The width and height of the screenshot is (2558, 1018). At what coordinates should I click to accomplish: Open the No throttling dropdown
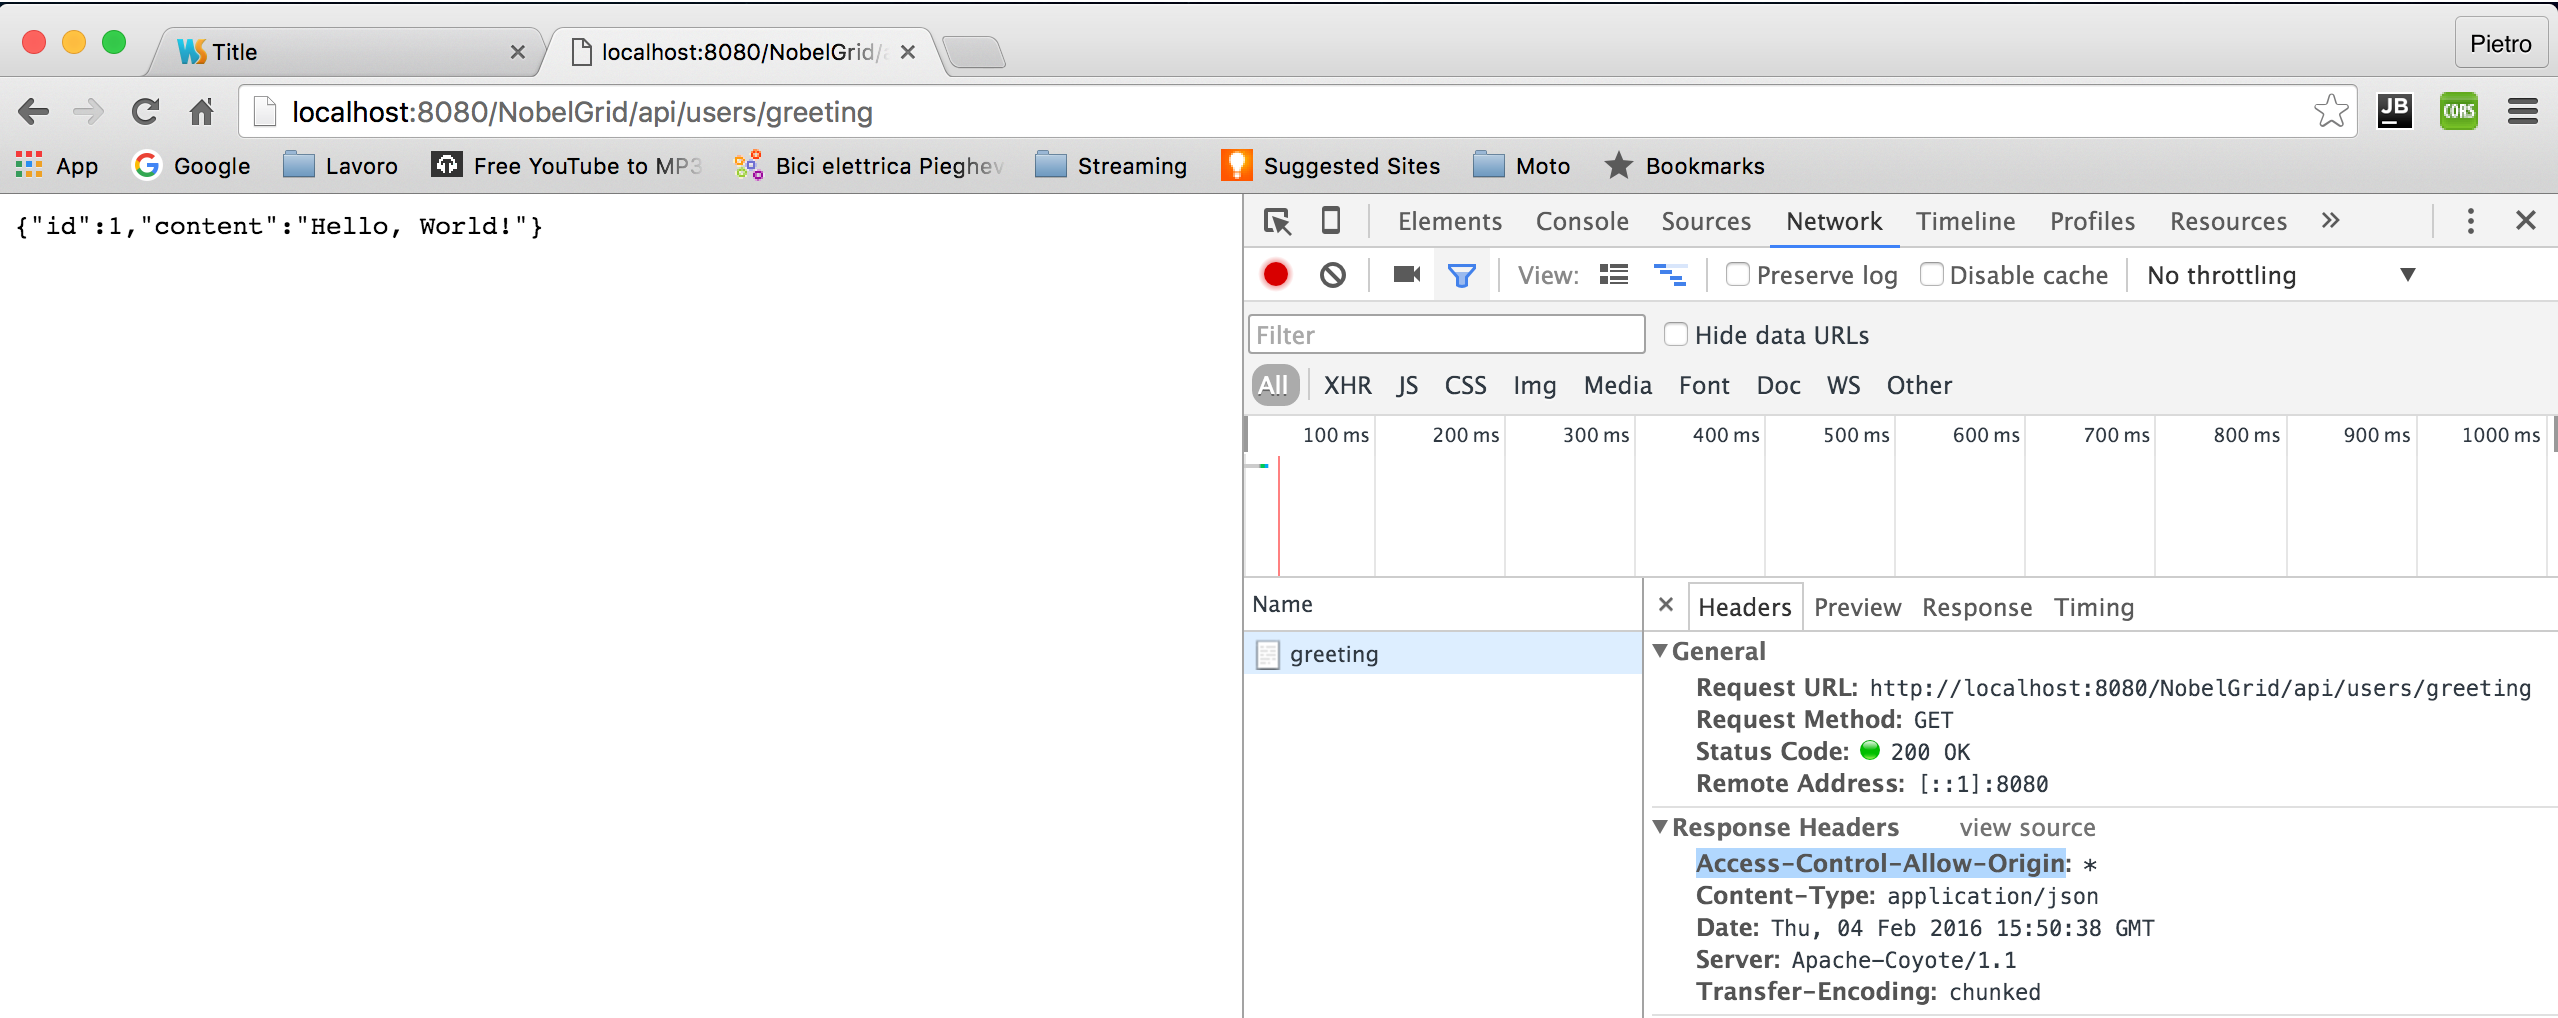pyautogui.click(x=2280, y=275)
